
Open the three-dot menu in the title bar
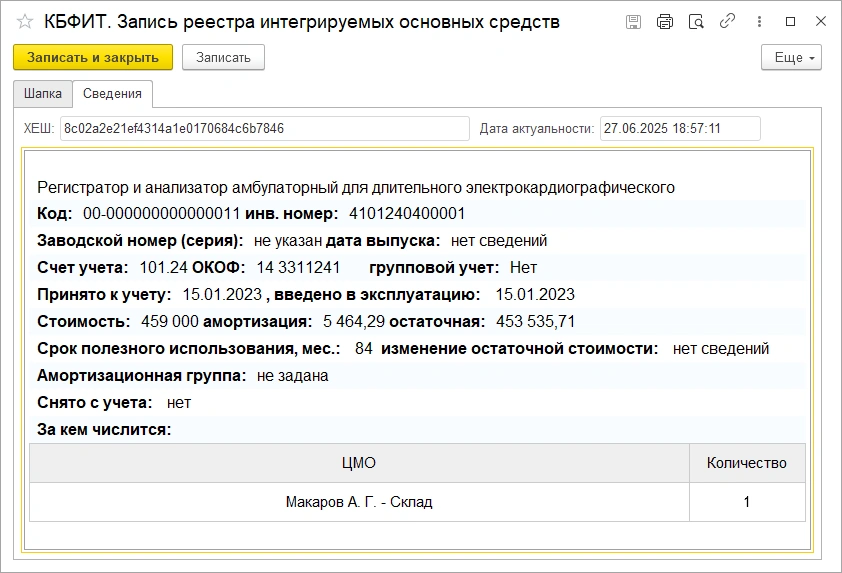(759, 22)
